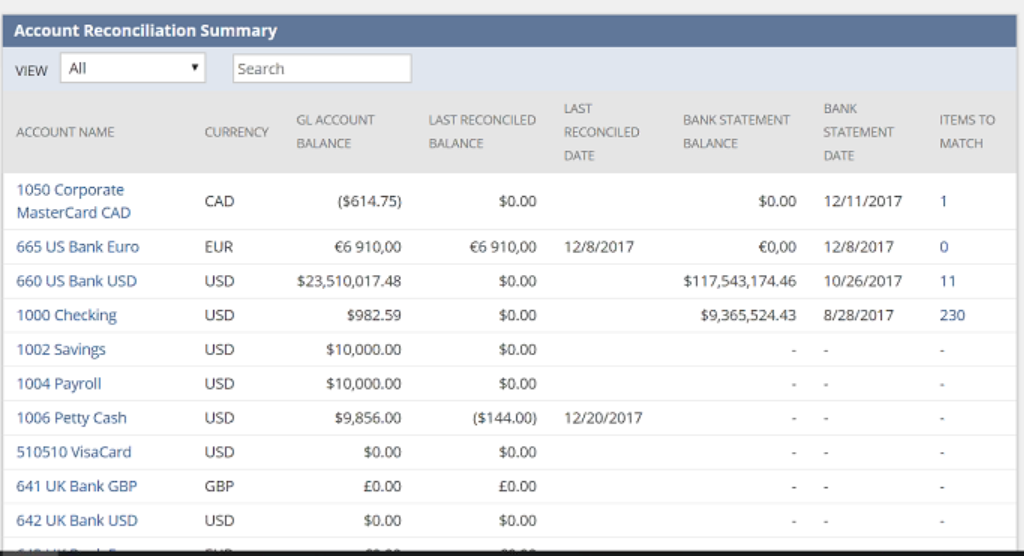The width and height of the screenshot is (1024, 556).
Task: Open the 1000 Checking account link
Action: click(x=67, y=316)
